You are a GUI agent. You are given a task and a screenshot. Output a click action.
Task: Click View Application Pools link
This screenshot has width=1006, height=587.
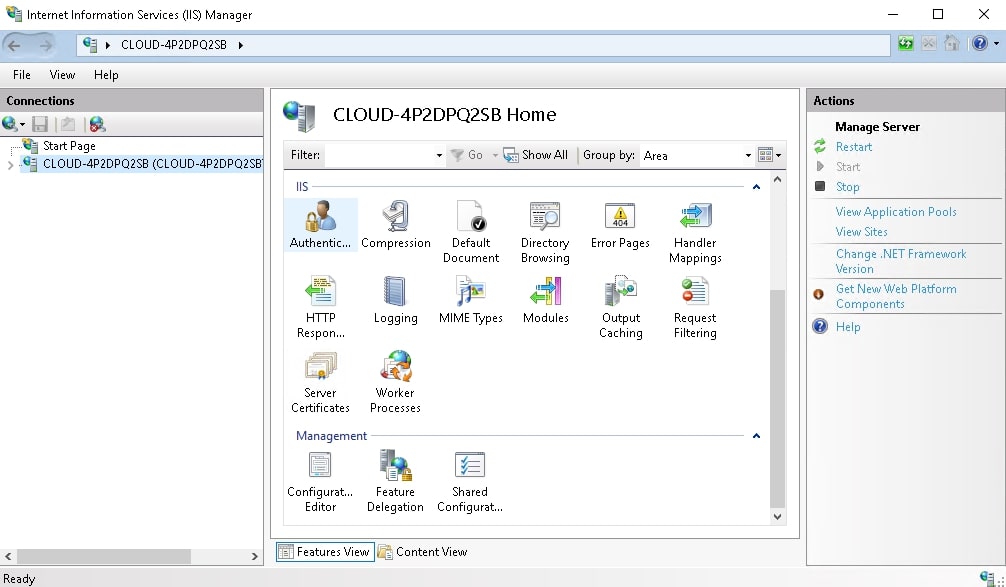coord(896,212)
